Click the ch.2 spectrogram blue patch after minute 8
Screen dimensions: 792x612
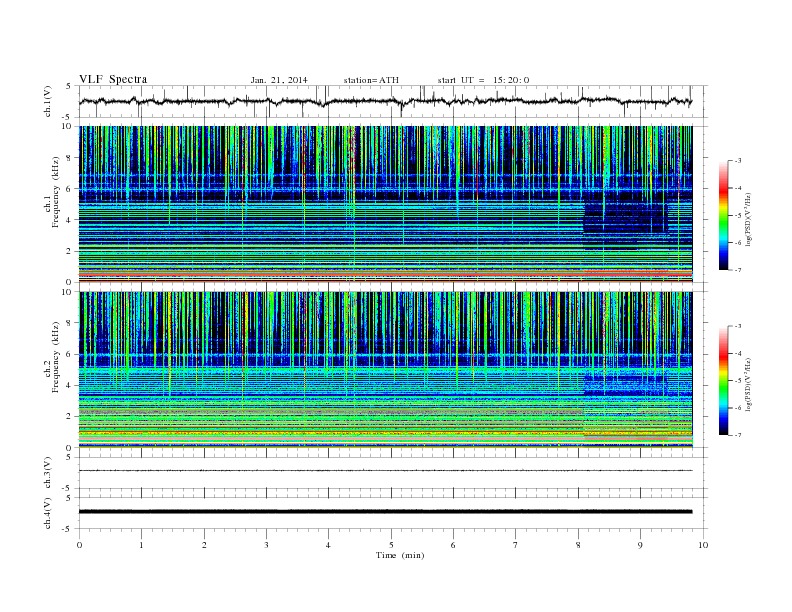pos(626,385)
